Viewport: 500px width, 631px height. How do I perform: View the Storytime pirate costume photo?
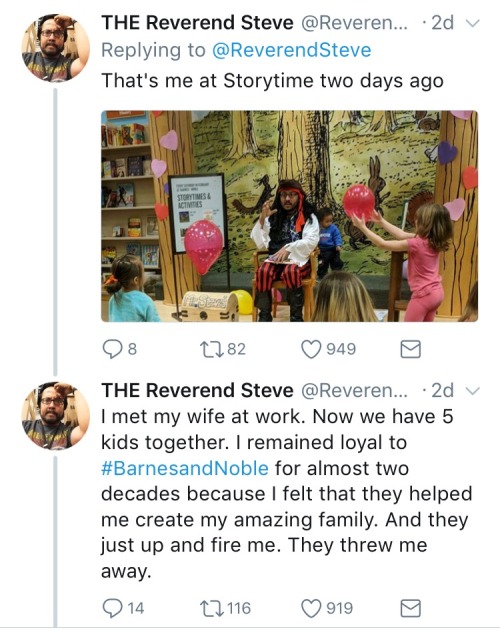pyautogui.click(x=289, y=216)
